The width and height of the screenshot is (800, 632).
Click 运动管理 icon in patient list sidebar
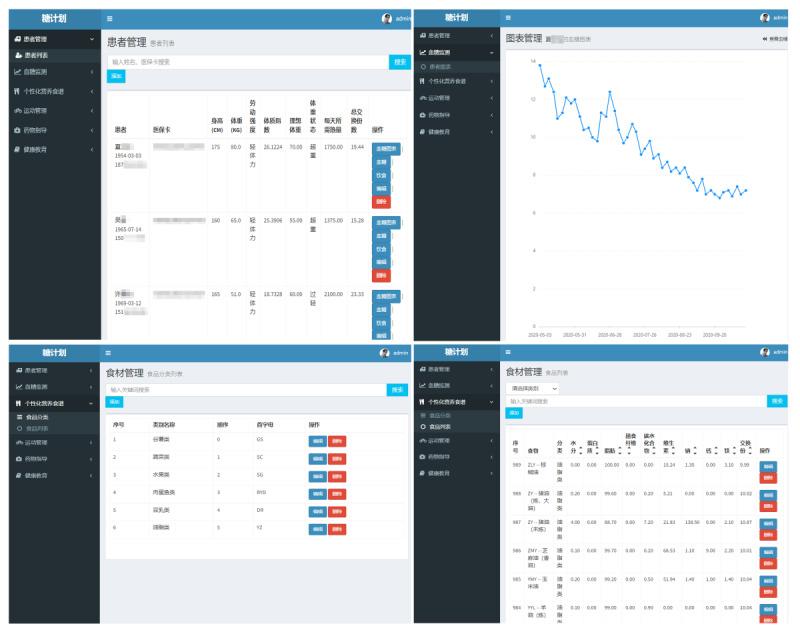[16, 111]
